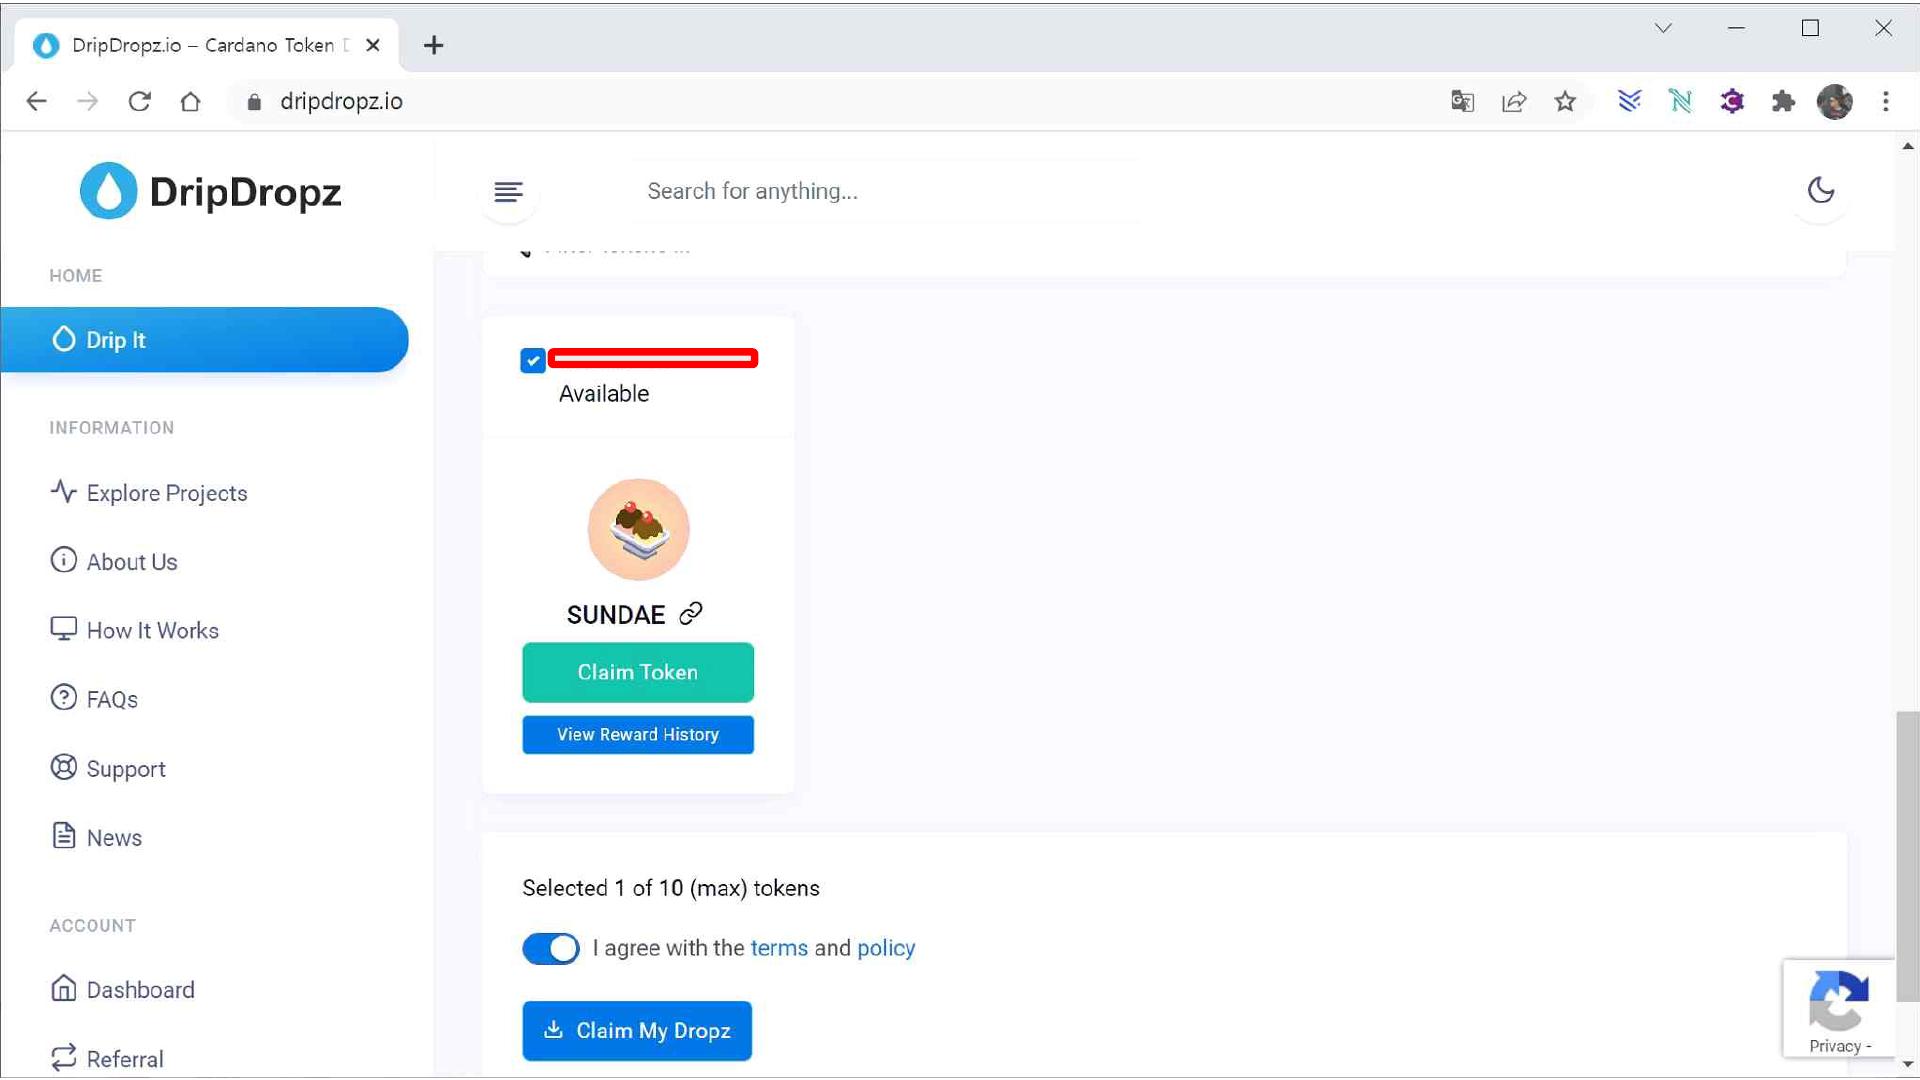The image size is (1920, 1080).
Task: Click the translate page icon in address bar
Action: [1462, 101]
